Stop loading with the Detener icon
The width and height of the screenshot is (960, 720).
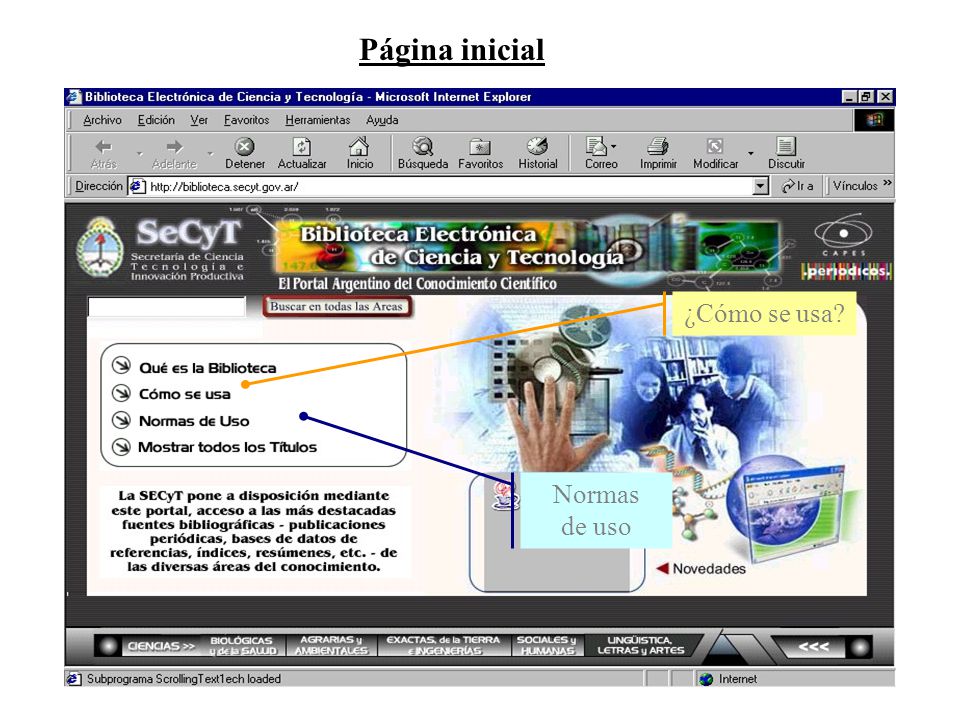click(244, 146)
